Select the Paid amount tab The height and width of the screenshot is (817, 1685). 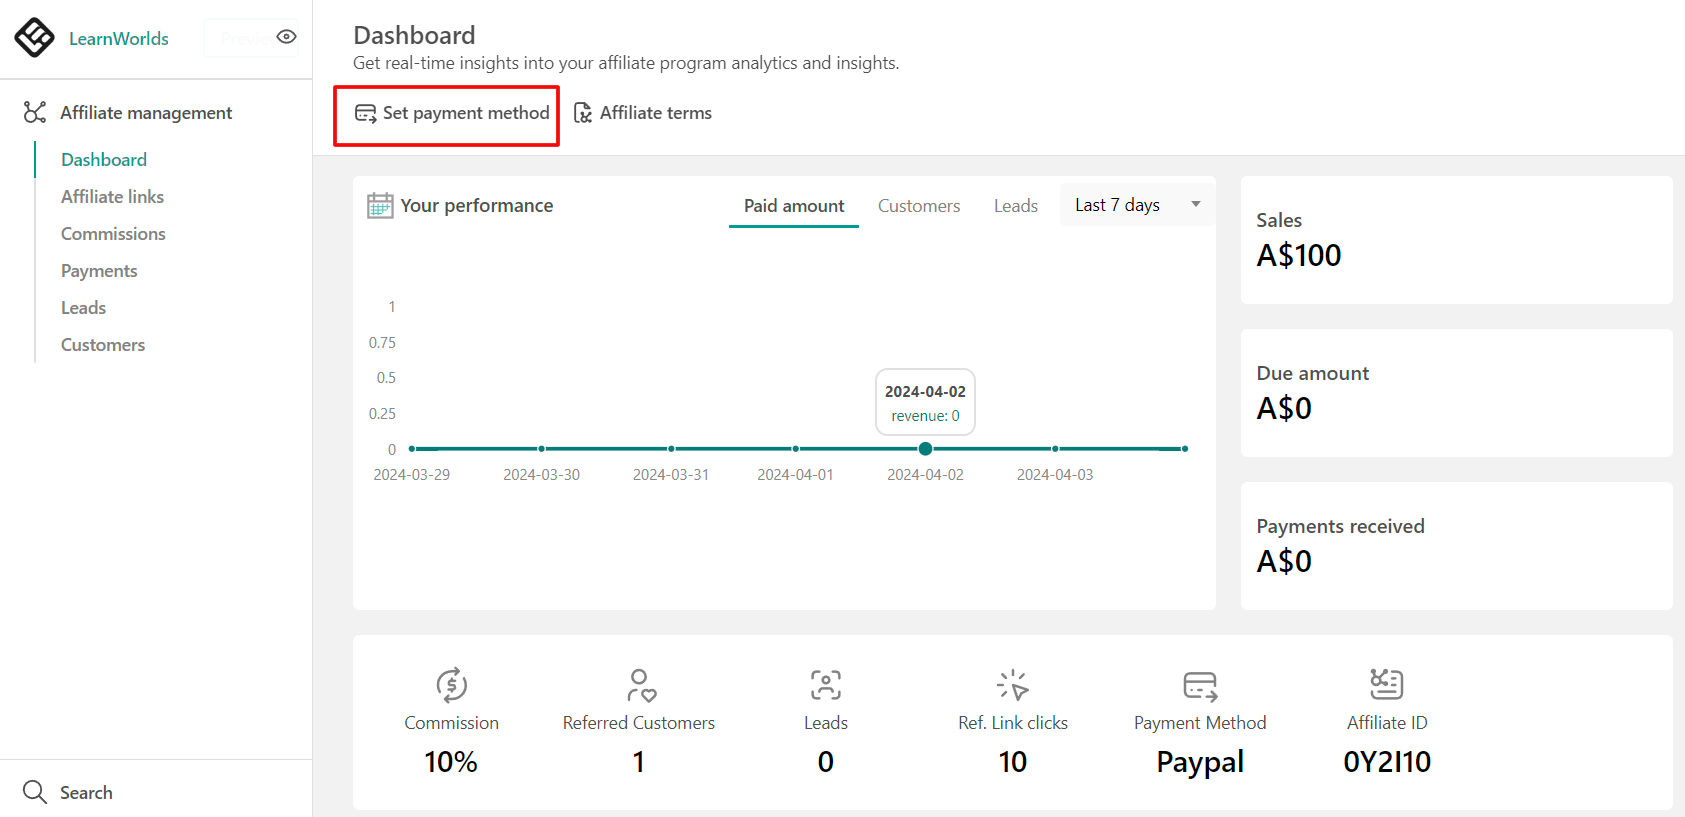(794, 206)
